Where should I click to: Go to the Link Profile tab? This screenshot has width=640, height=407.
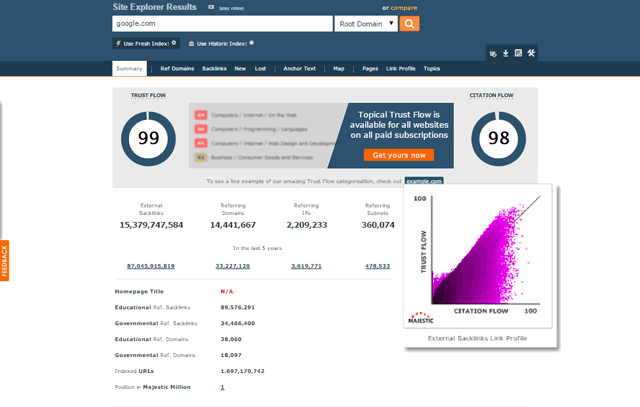(x=400, y=69)
